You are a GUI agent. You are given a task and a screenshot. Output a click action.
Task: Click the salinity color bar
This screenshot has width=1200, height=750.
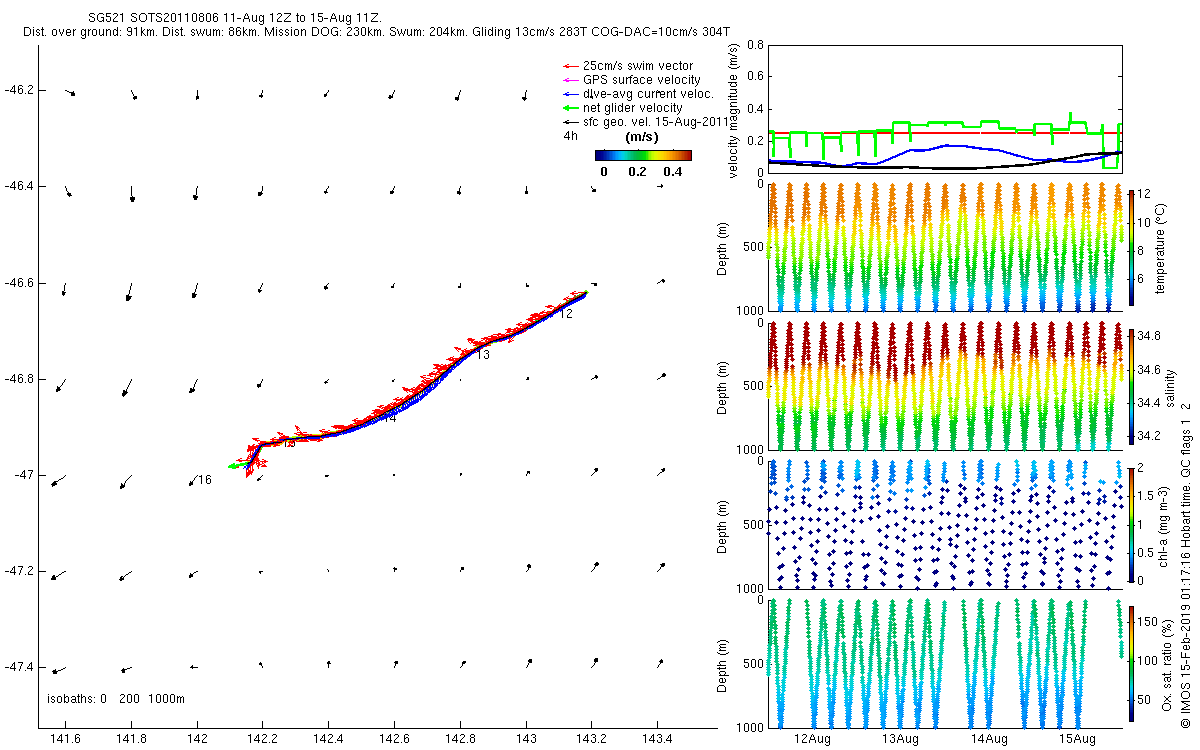coord(1131,386)
